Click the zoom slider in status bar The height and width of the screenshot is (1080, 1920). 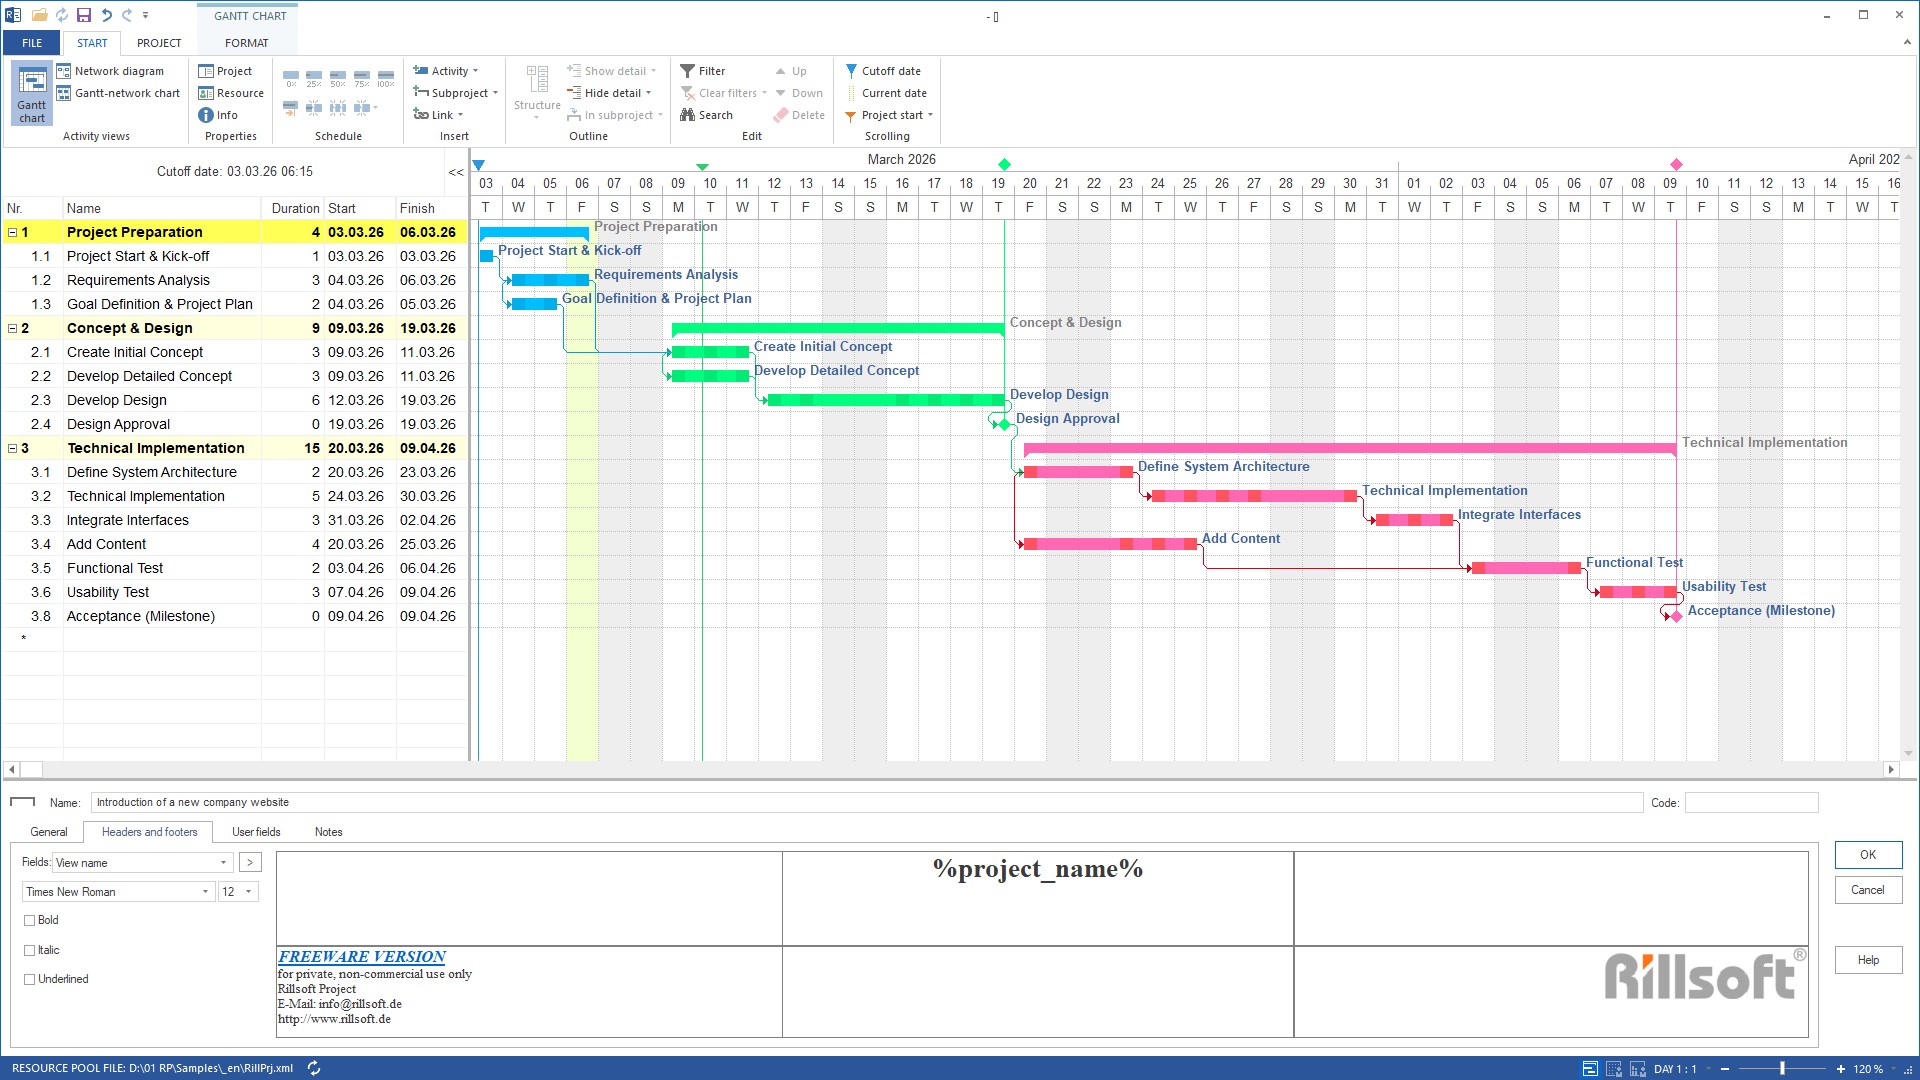1782,1068
